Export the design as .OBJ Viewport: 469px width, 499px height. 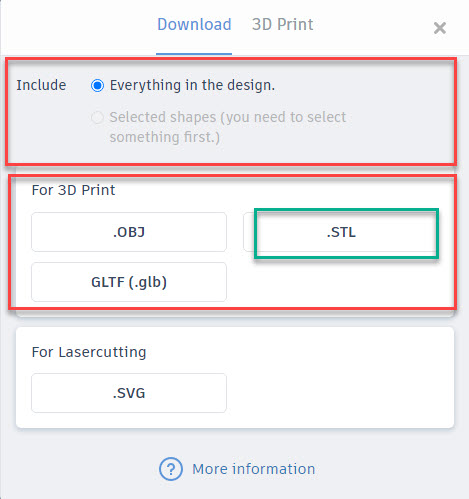click(129, 232)
